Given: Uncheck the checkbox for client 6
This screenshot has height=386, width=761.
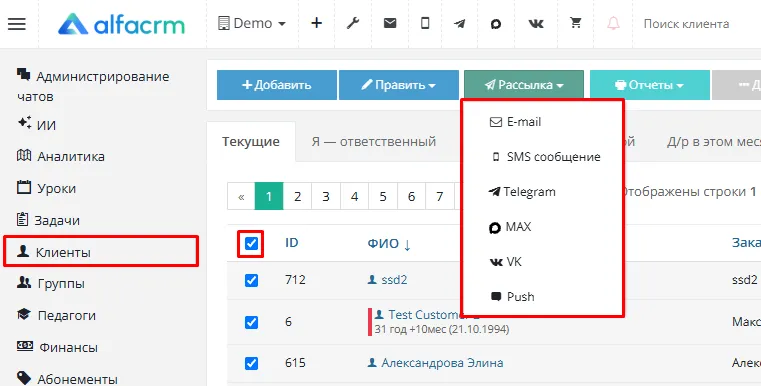Looking at the screenshot, I should (251, 322).
